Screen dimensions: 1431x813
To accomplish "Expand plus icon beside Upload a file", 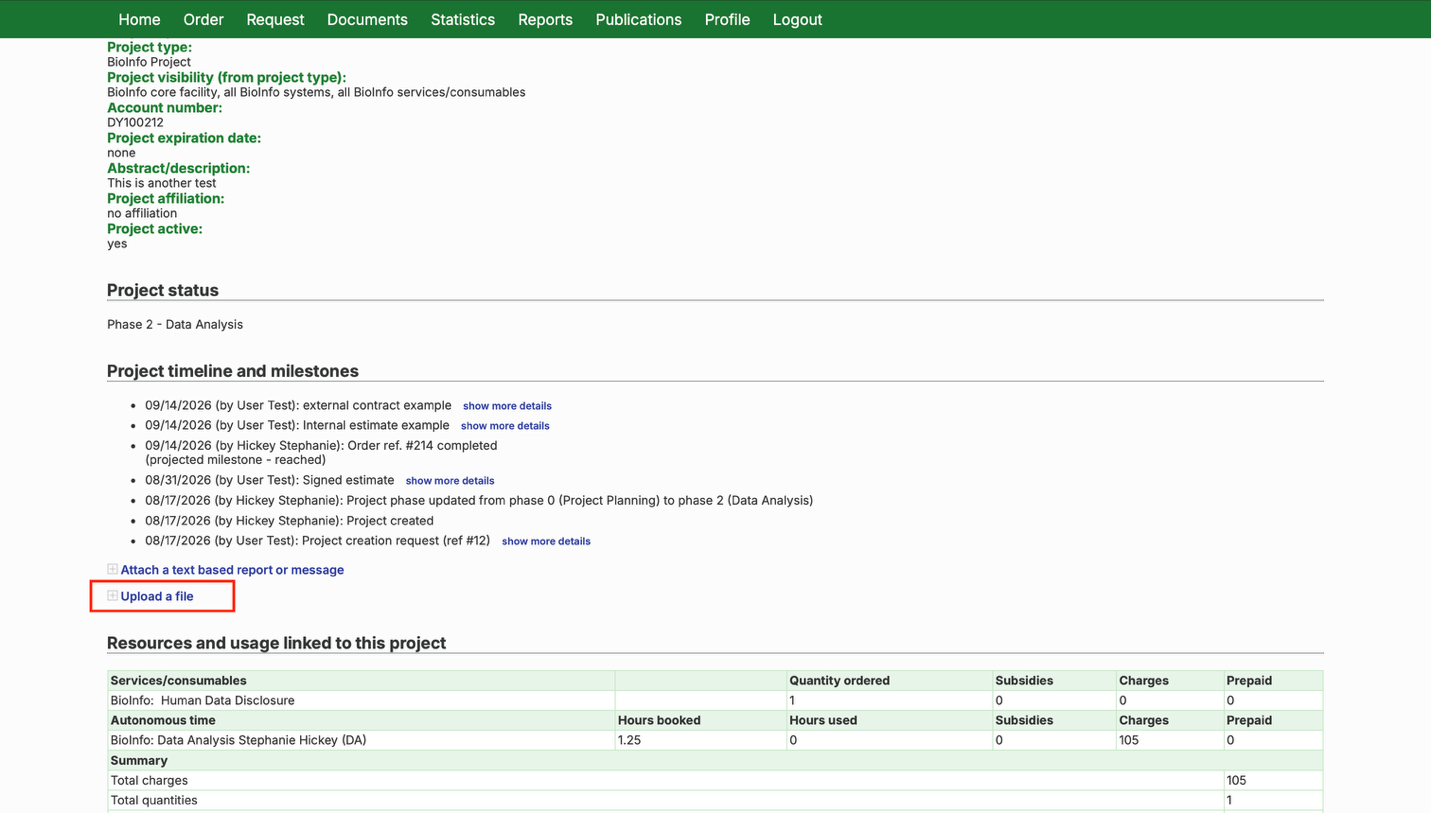I will point(113,595).
